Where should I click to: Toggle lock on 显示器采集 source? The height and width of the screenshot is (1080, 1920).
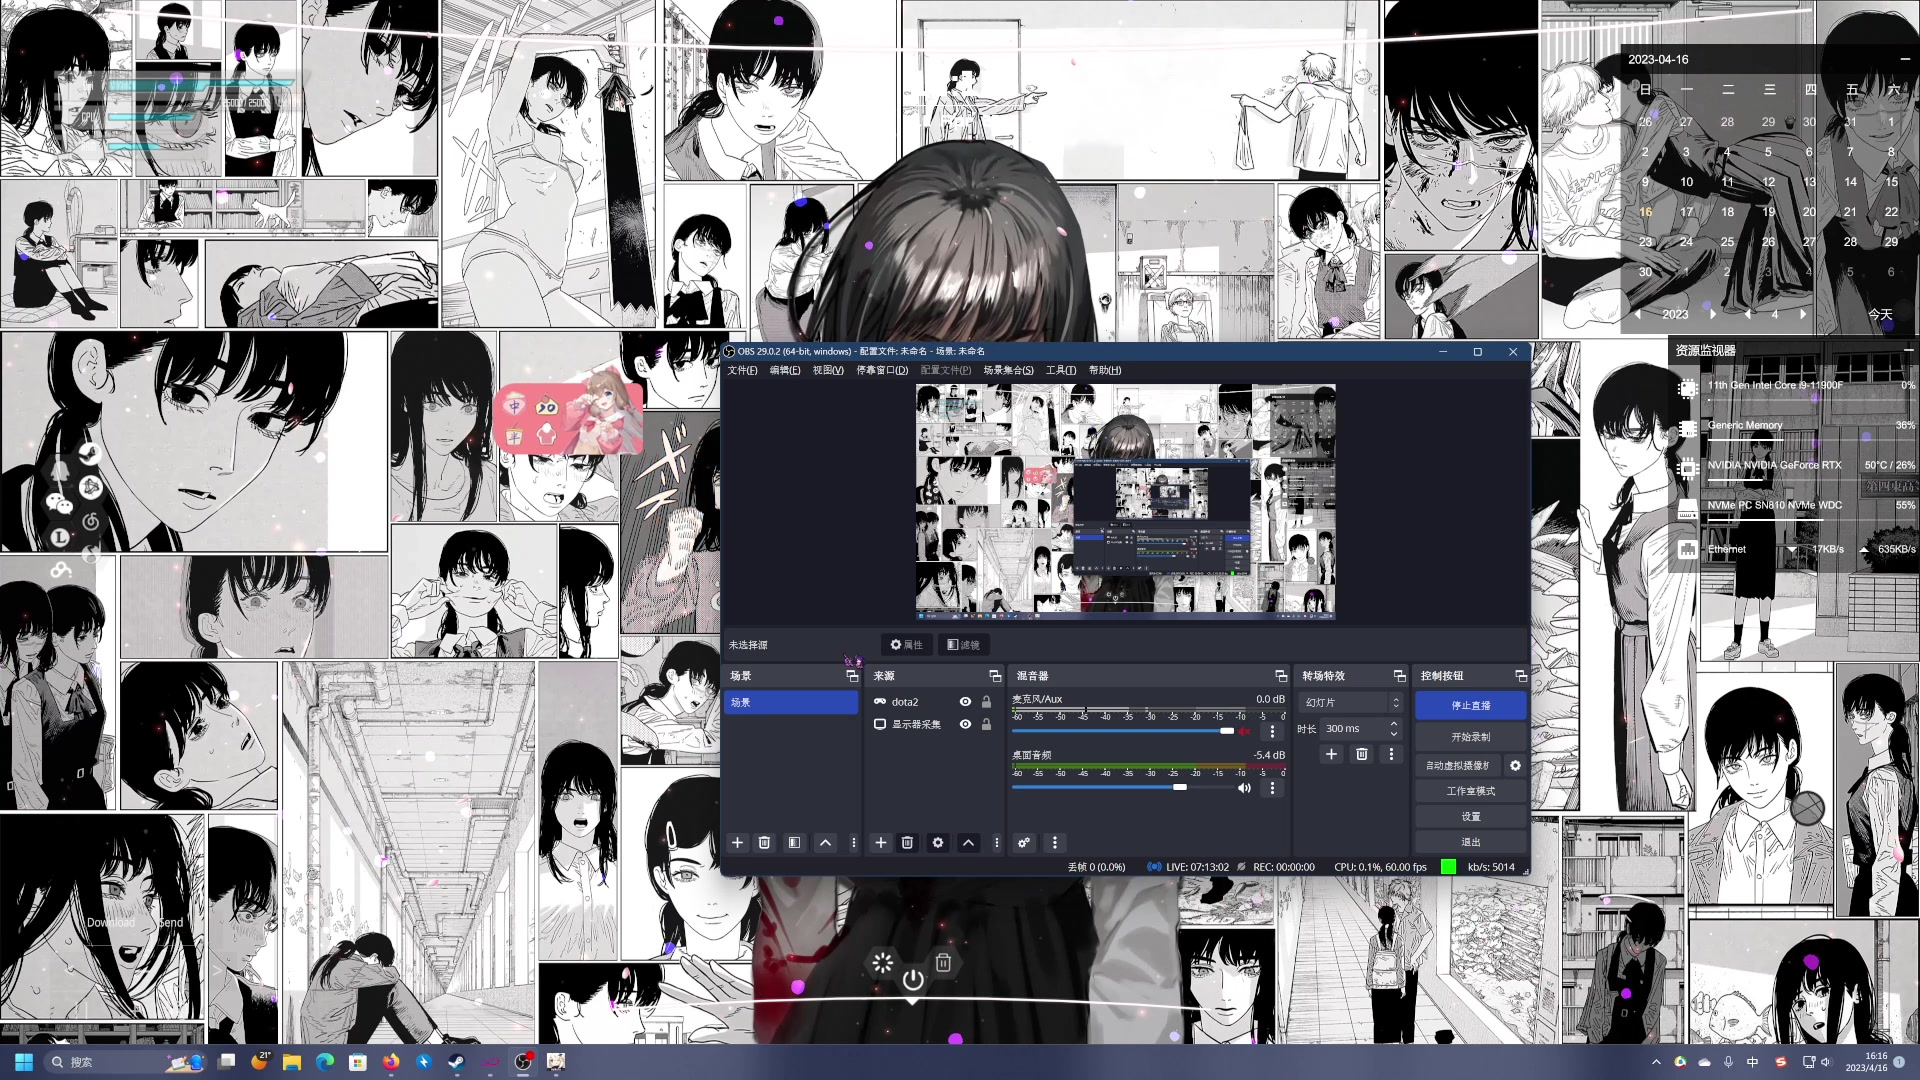(x=986, y=724)
